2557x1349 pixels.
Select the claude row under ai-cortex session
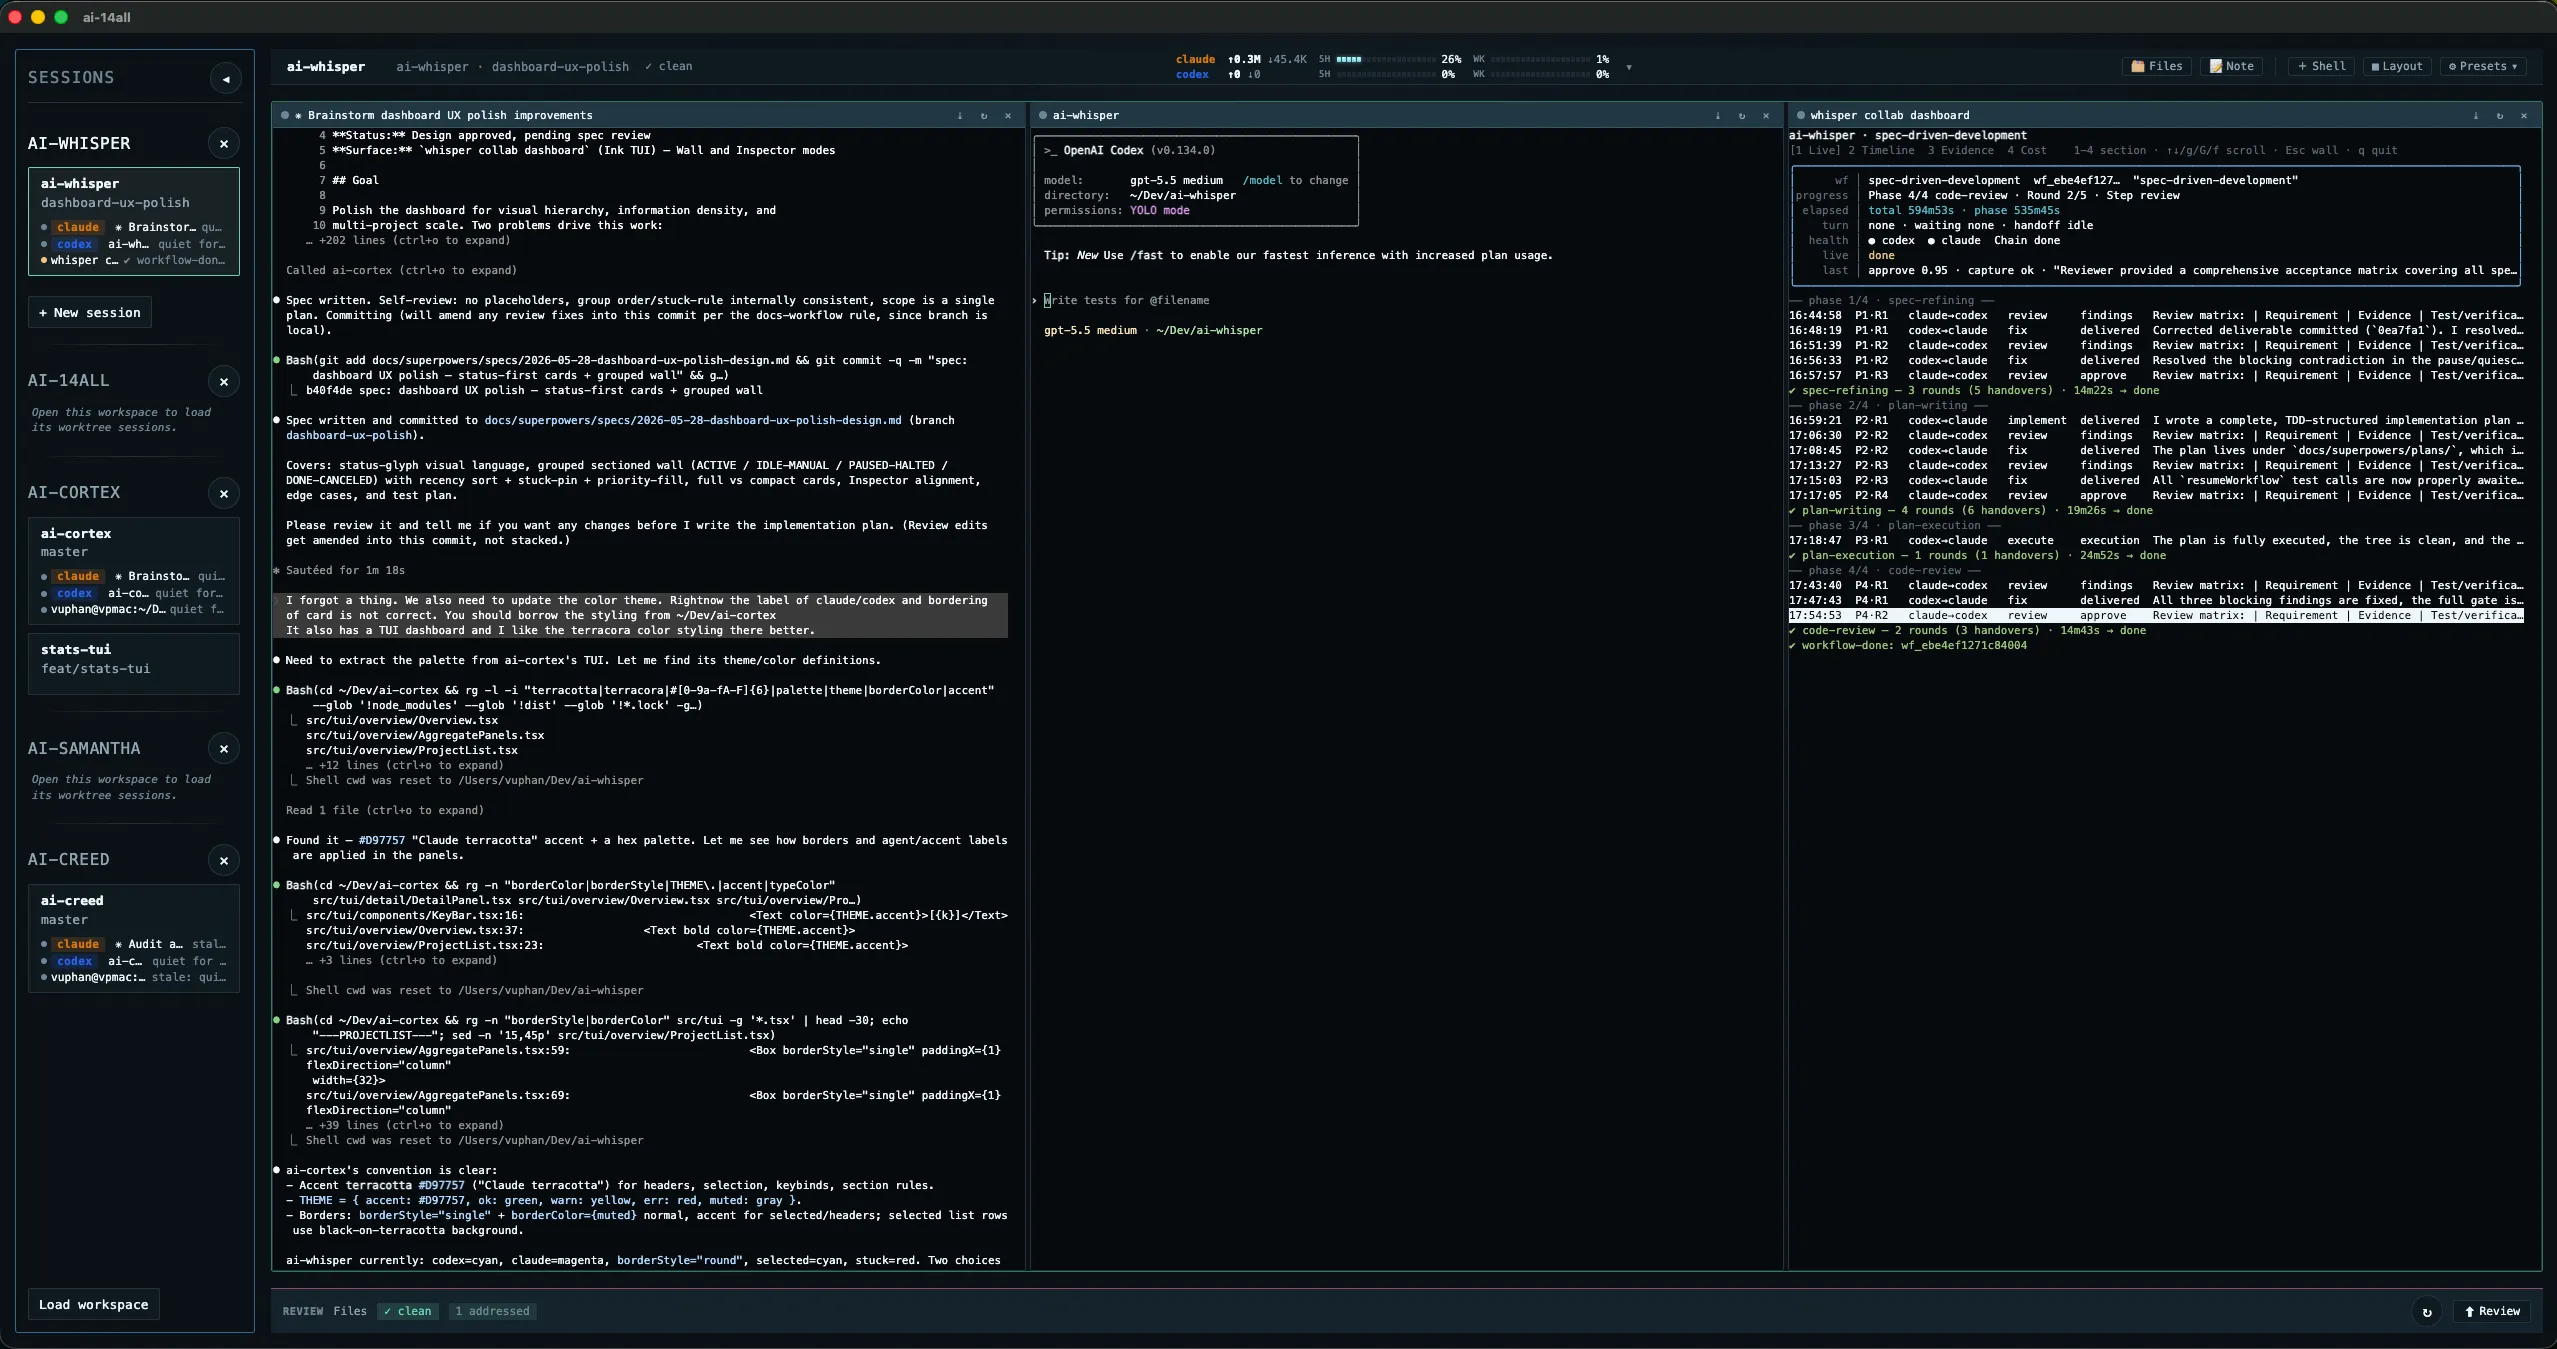(x=134, y=577)
